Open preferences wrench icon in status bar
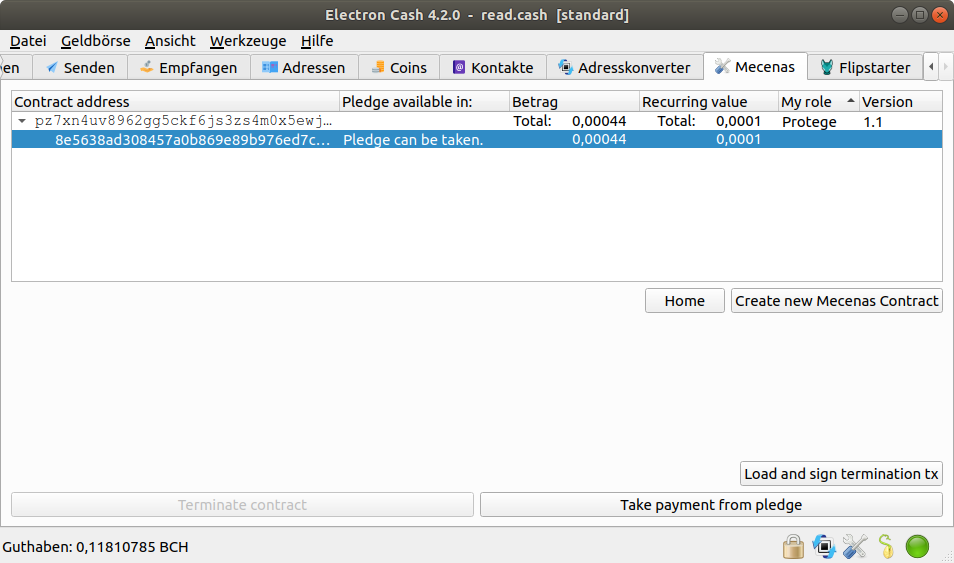954x563 pixels. tap(855, 547)
